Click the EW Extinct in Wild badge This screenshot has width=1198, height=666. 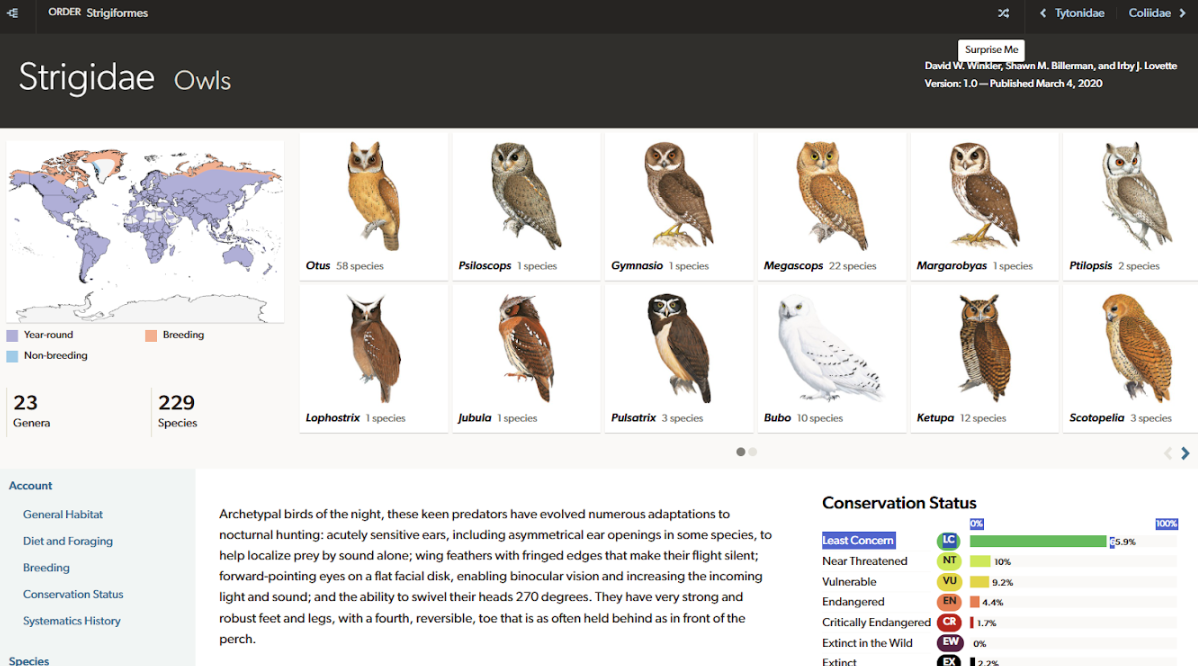pyautogui.click(x=948, y=643)
